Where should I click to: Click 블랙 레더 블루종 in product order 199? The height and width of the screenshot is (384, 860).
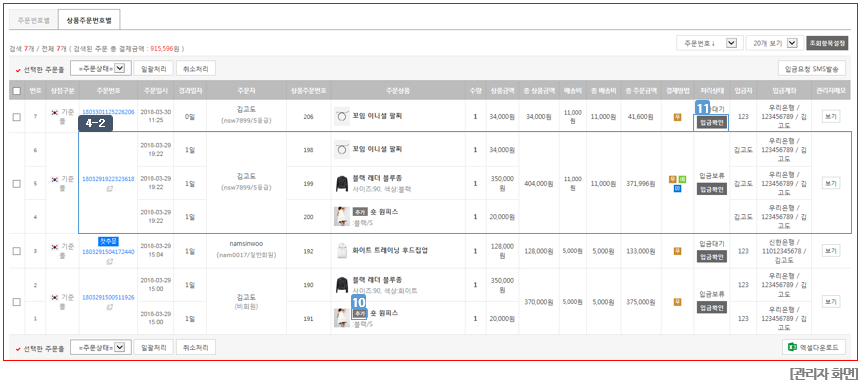[x=377, y=179]
